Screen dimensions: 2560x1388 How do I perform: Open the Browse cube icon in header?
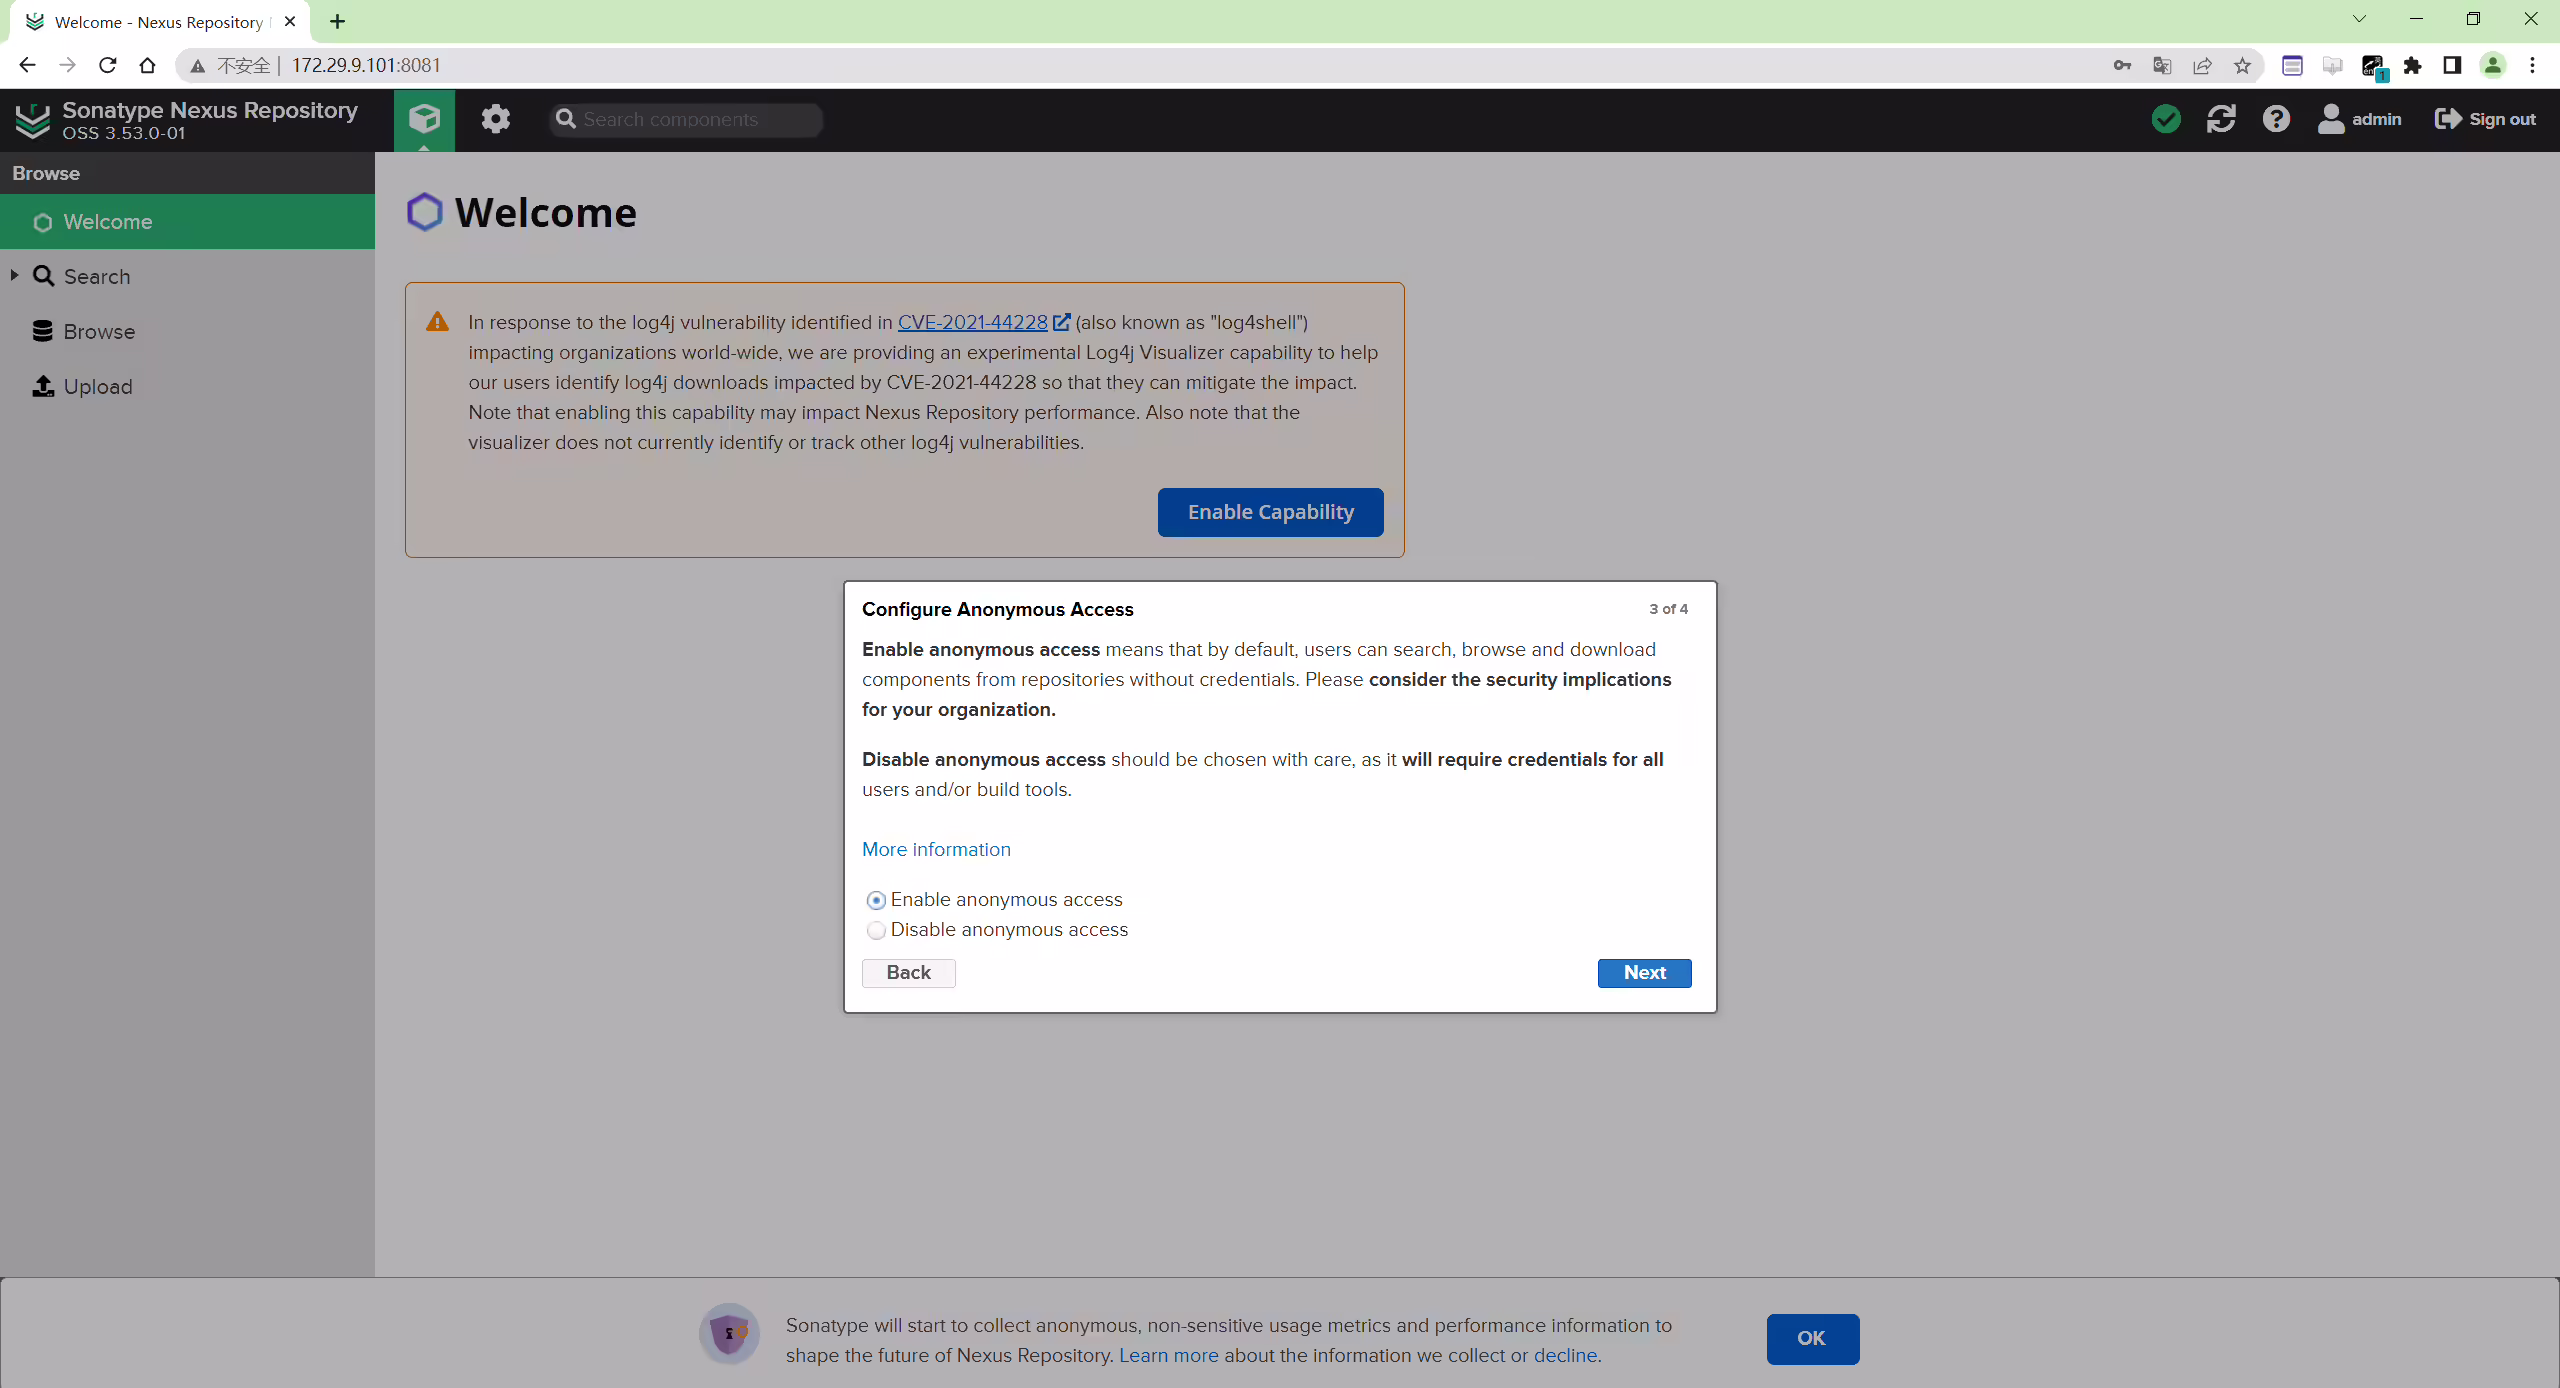coord(424,119)
